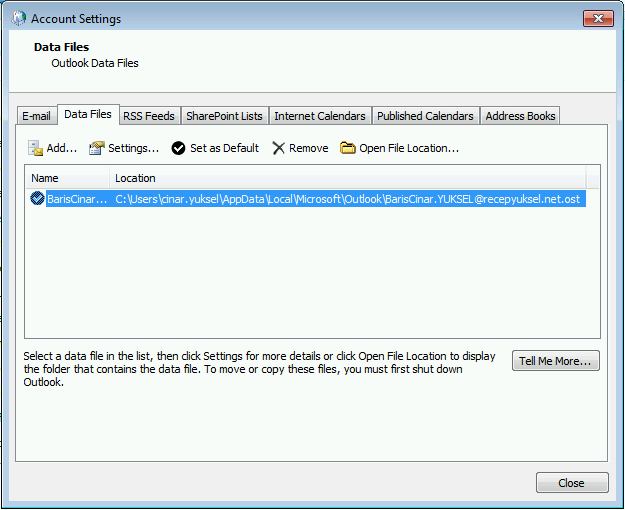Click the Add... label in the toolbar
The image size is (625, 510).
(x=62, y=148)
